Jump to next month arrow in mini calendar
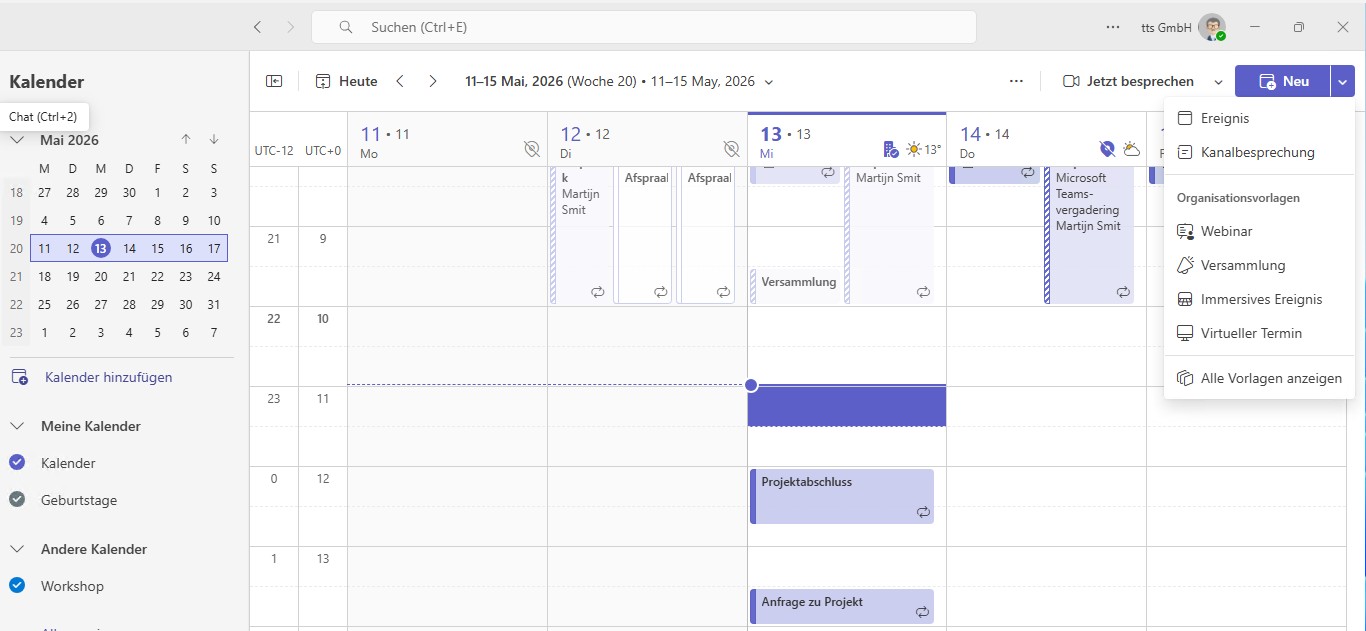This screenshot has width=1366, height=631. [214, 139]
